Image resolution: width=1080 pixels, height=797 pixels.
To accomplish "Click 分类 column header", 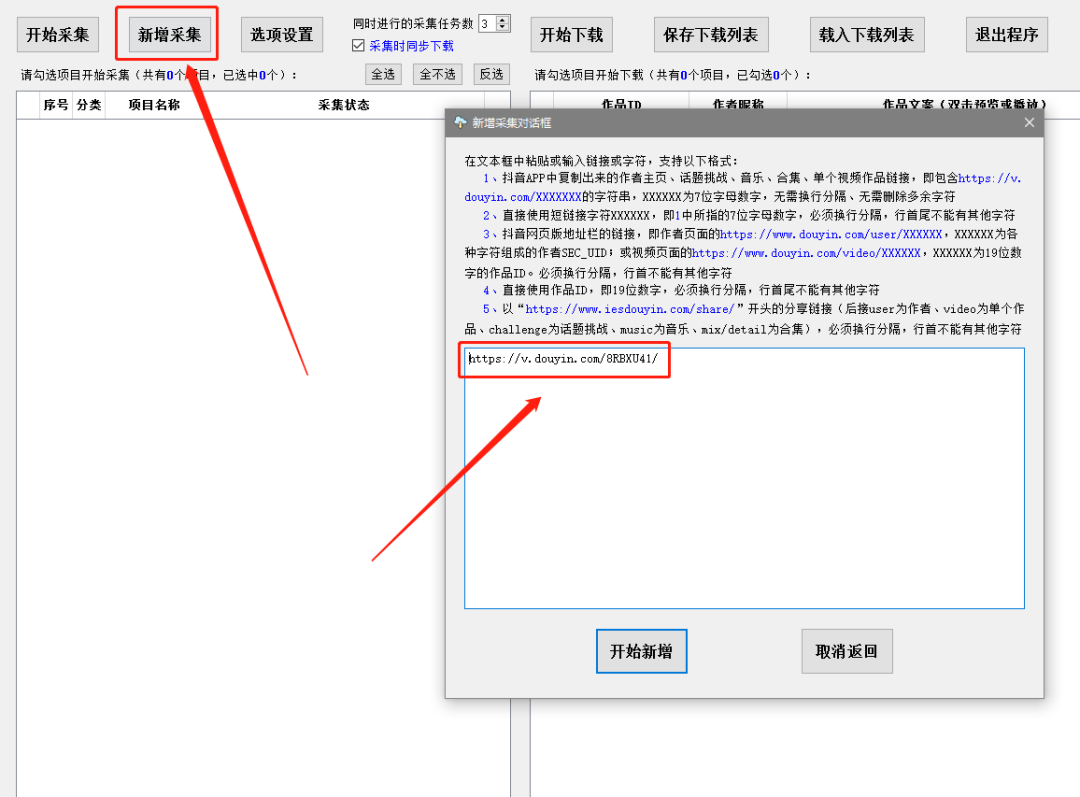I will (x=89, y=105).
